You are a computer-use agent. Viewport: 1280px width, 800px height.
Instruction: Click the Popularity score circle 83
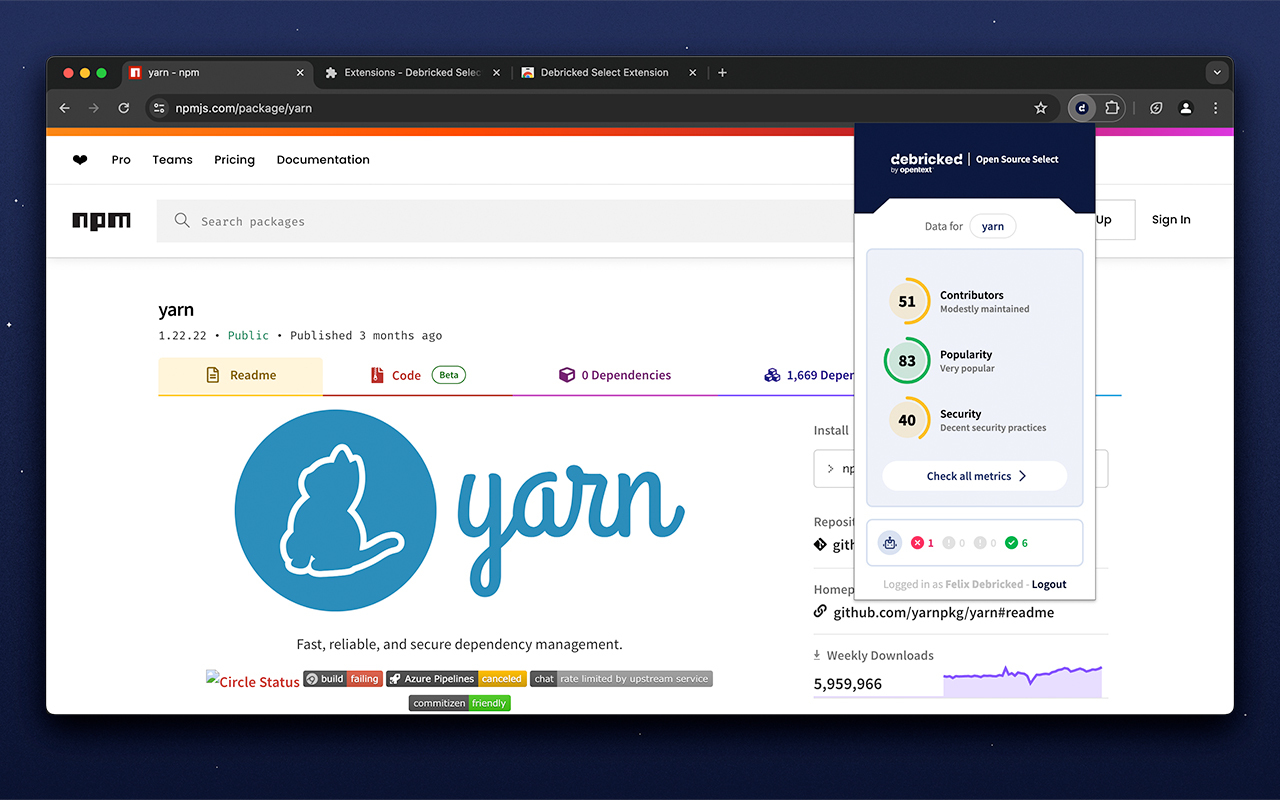point(907,361)
